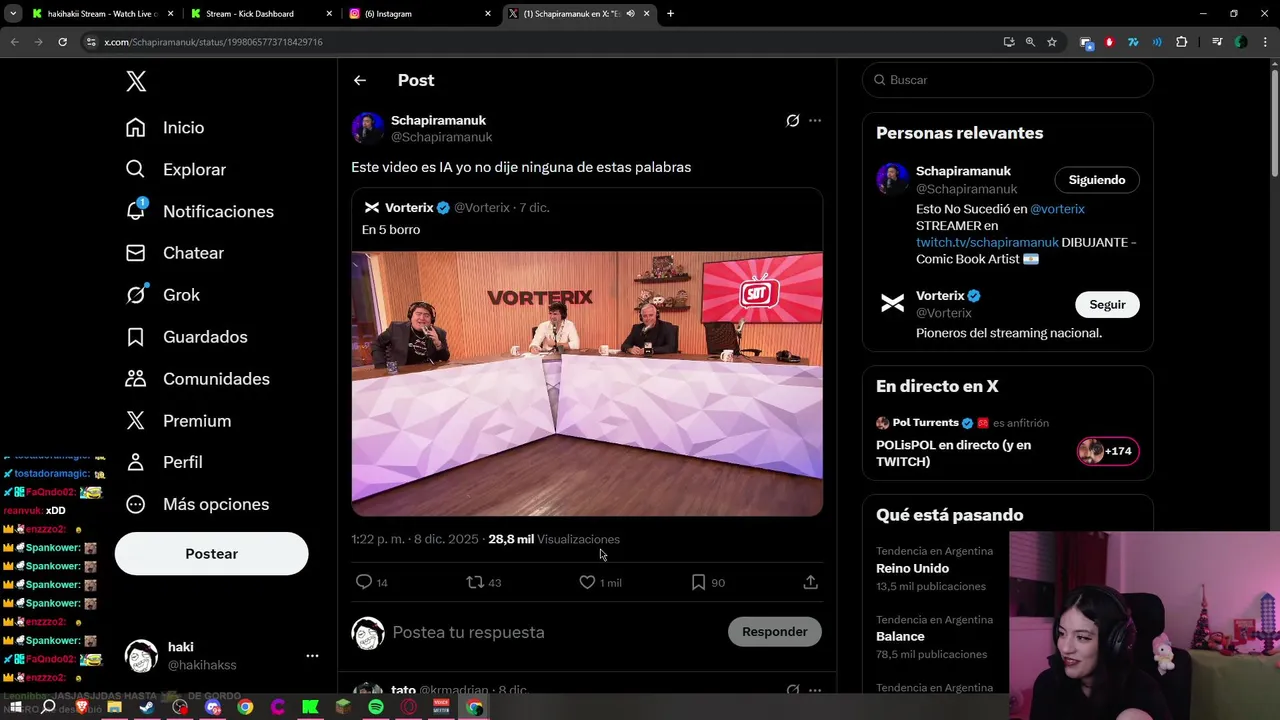Close the Schapiramanuk X tab

[x=646, y=14]
